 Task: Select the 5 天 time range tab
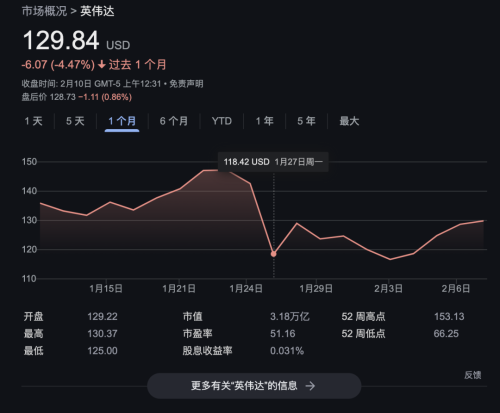pyautogui.click(x=75, y=121)
